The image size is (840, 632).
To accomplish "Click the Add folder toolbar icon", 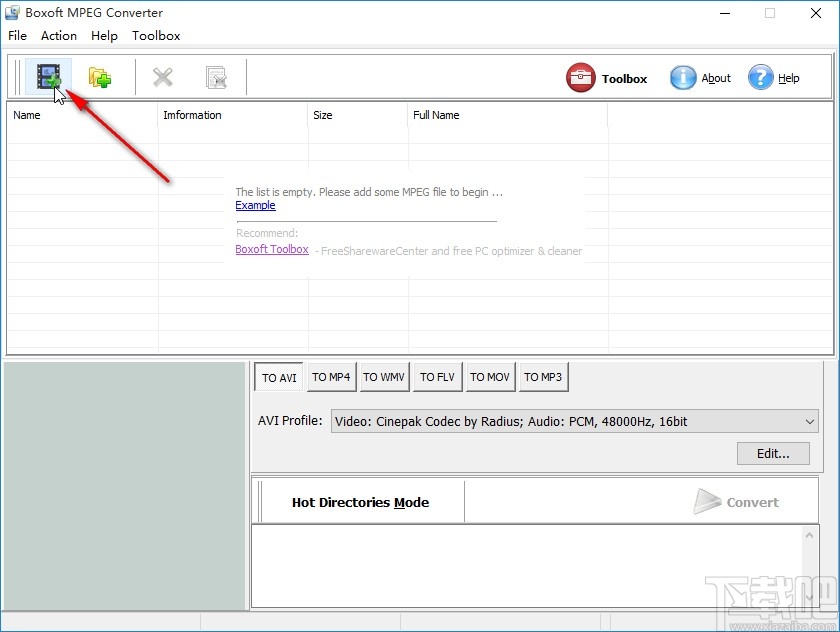I will click(x=98, y=76).
